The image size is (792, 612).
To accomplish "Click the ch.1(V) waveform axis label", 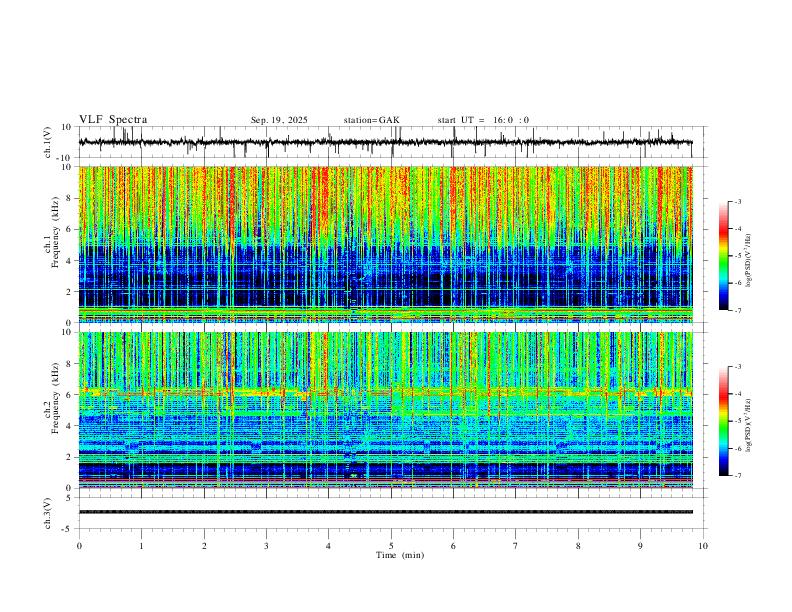I will [48, 142].
